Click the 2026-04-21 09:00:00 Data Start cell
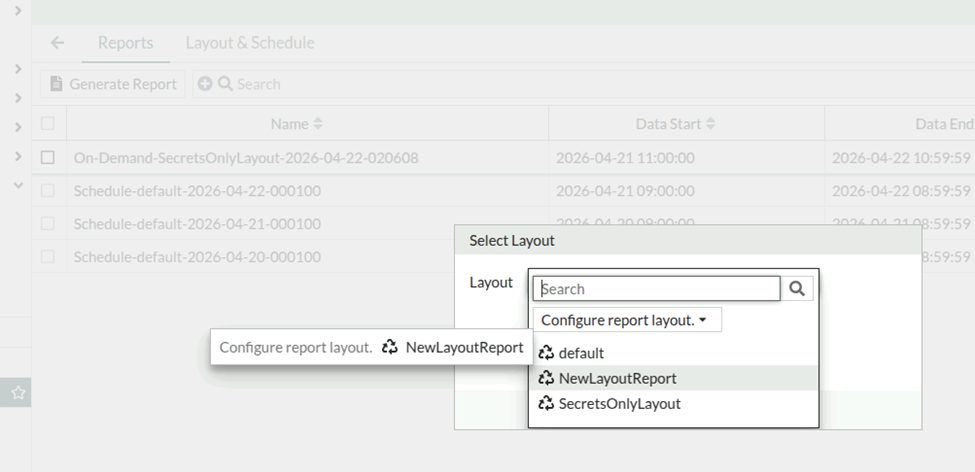The height and width of the screenshot is (472, 975). coord(625,191)
